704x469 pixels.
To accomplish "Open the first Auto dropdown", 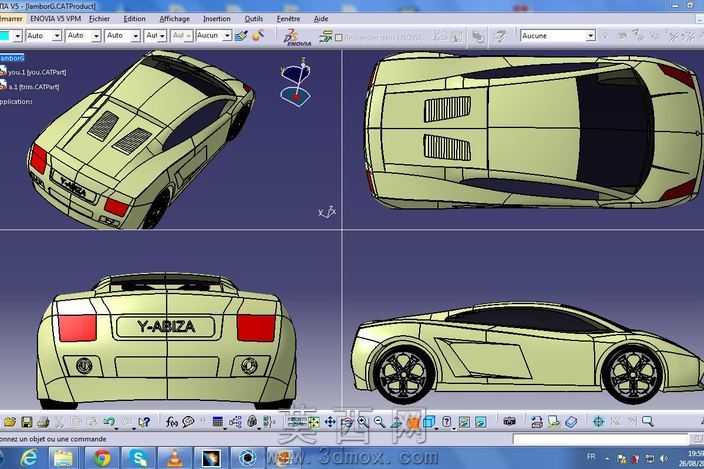I will pyautogui.click(x=44, y=35).
